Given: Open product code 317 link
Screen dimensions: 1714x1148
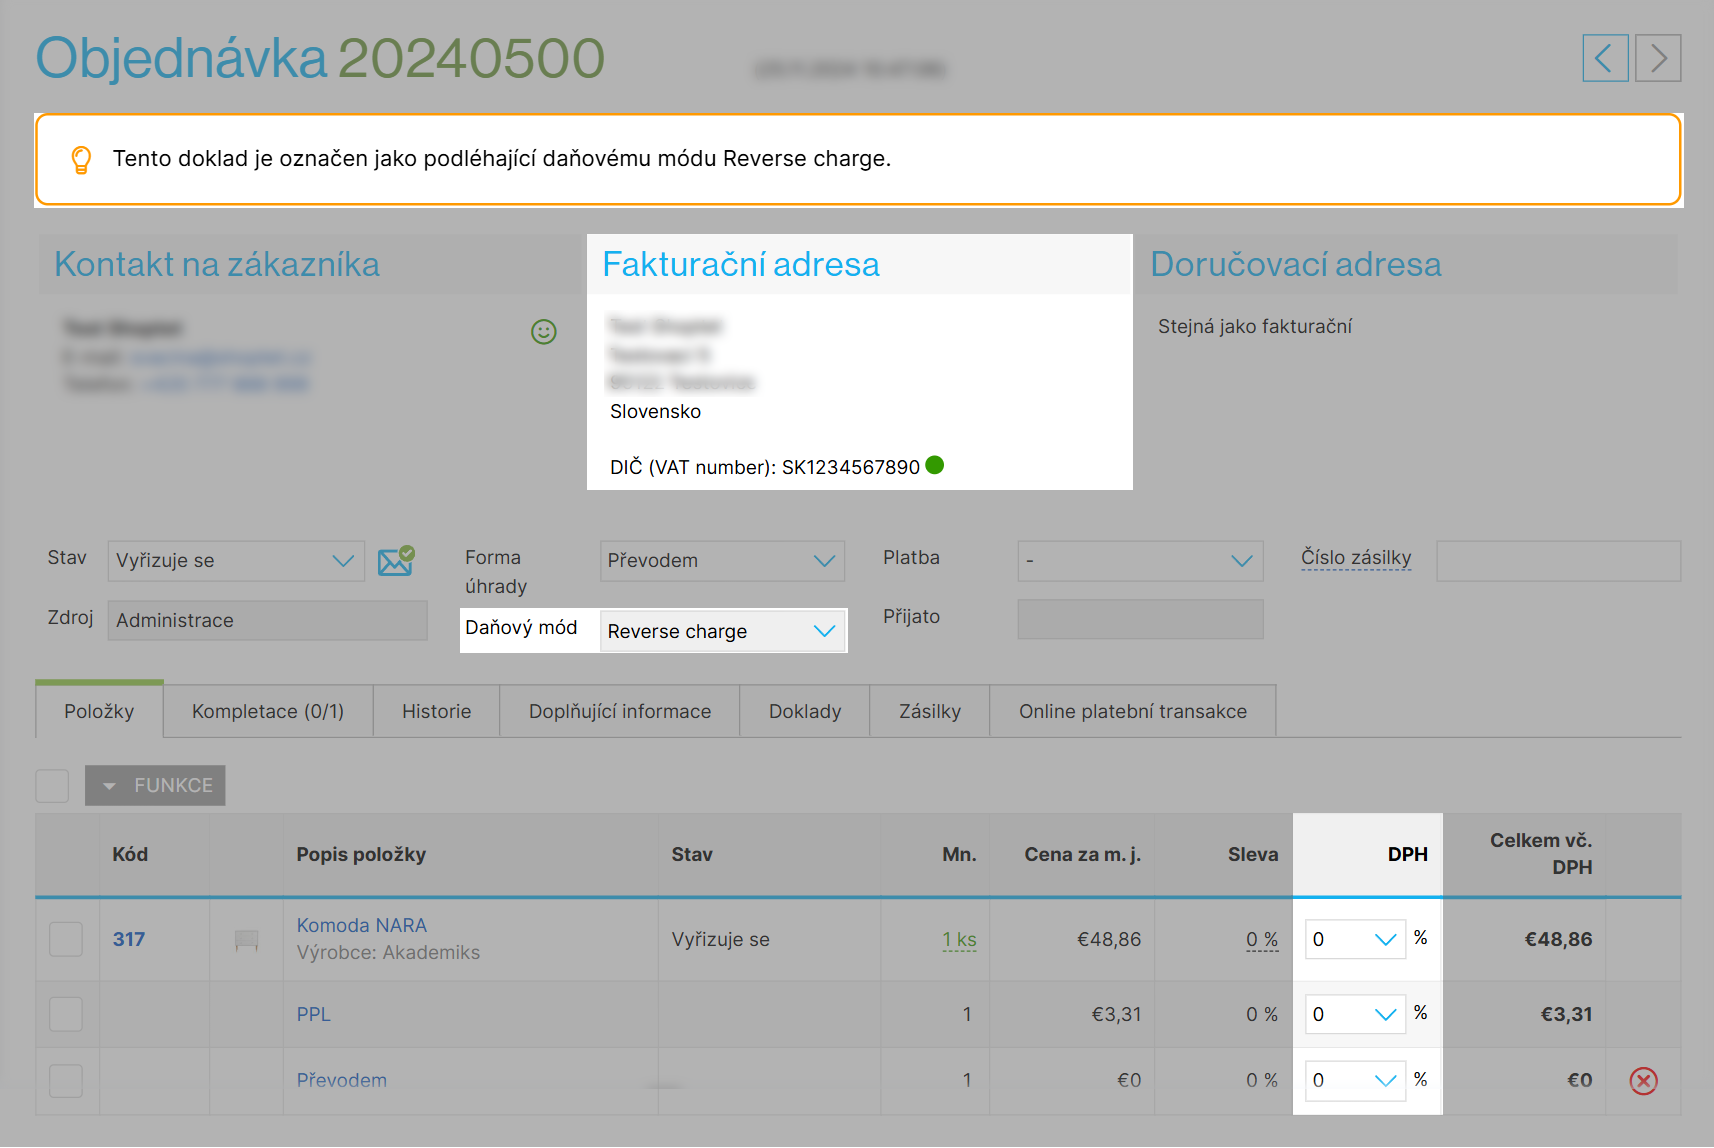Looking at the screenshot, I should [x=129, y=939].
